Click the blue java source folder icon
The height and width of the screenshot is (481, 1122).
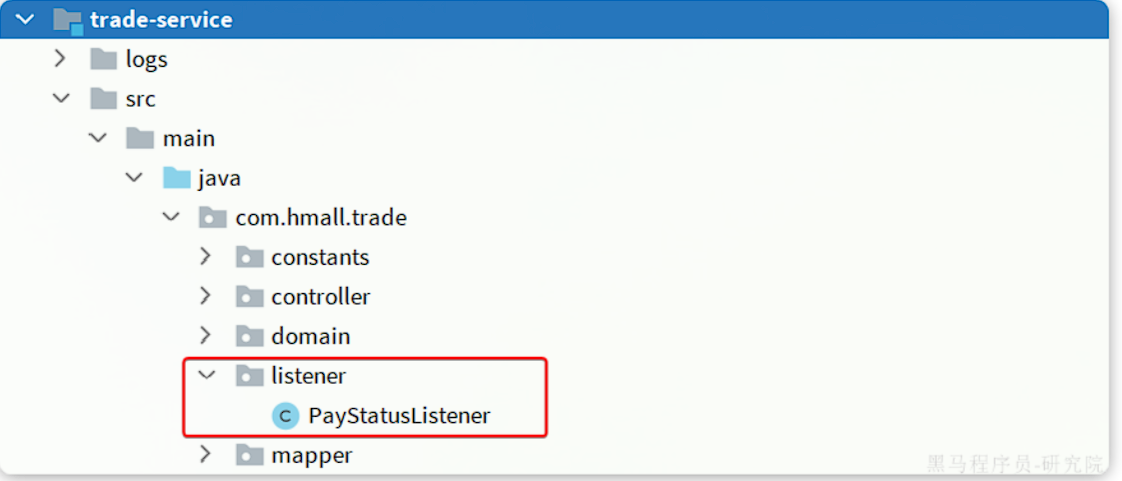point(176,178)
